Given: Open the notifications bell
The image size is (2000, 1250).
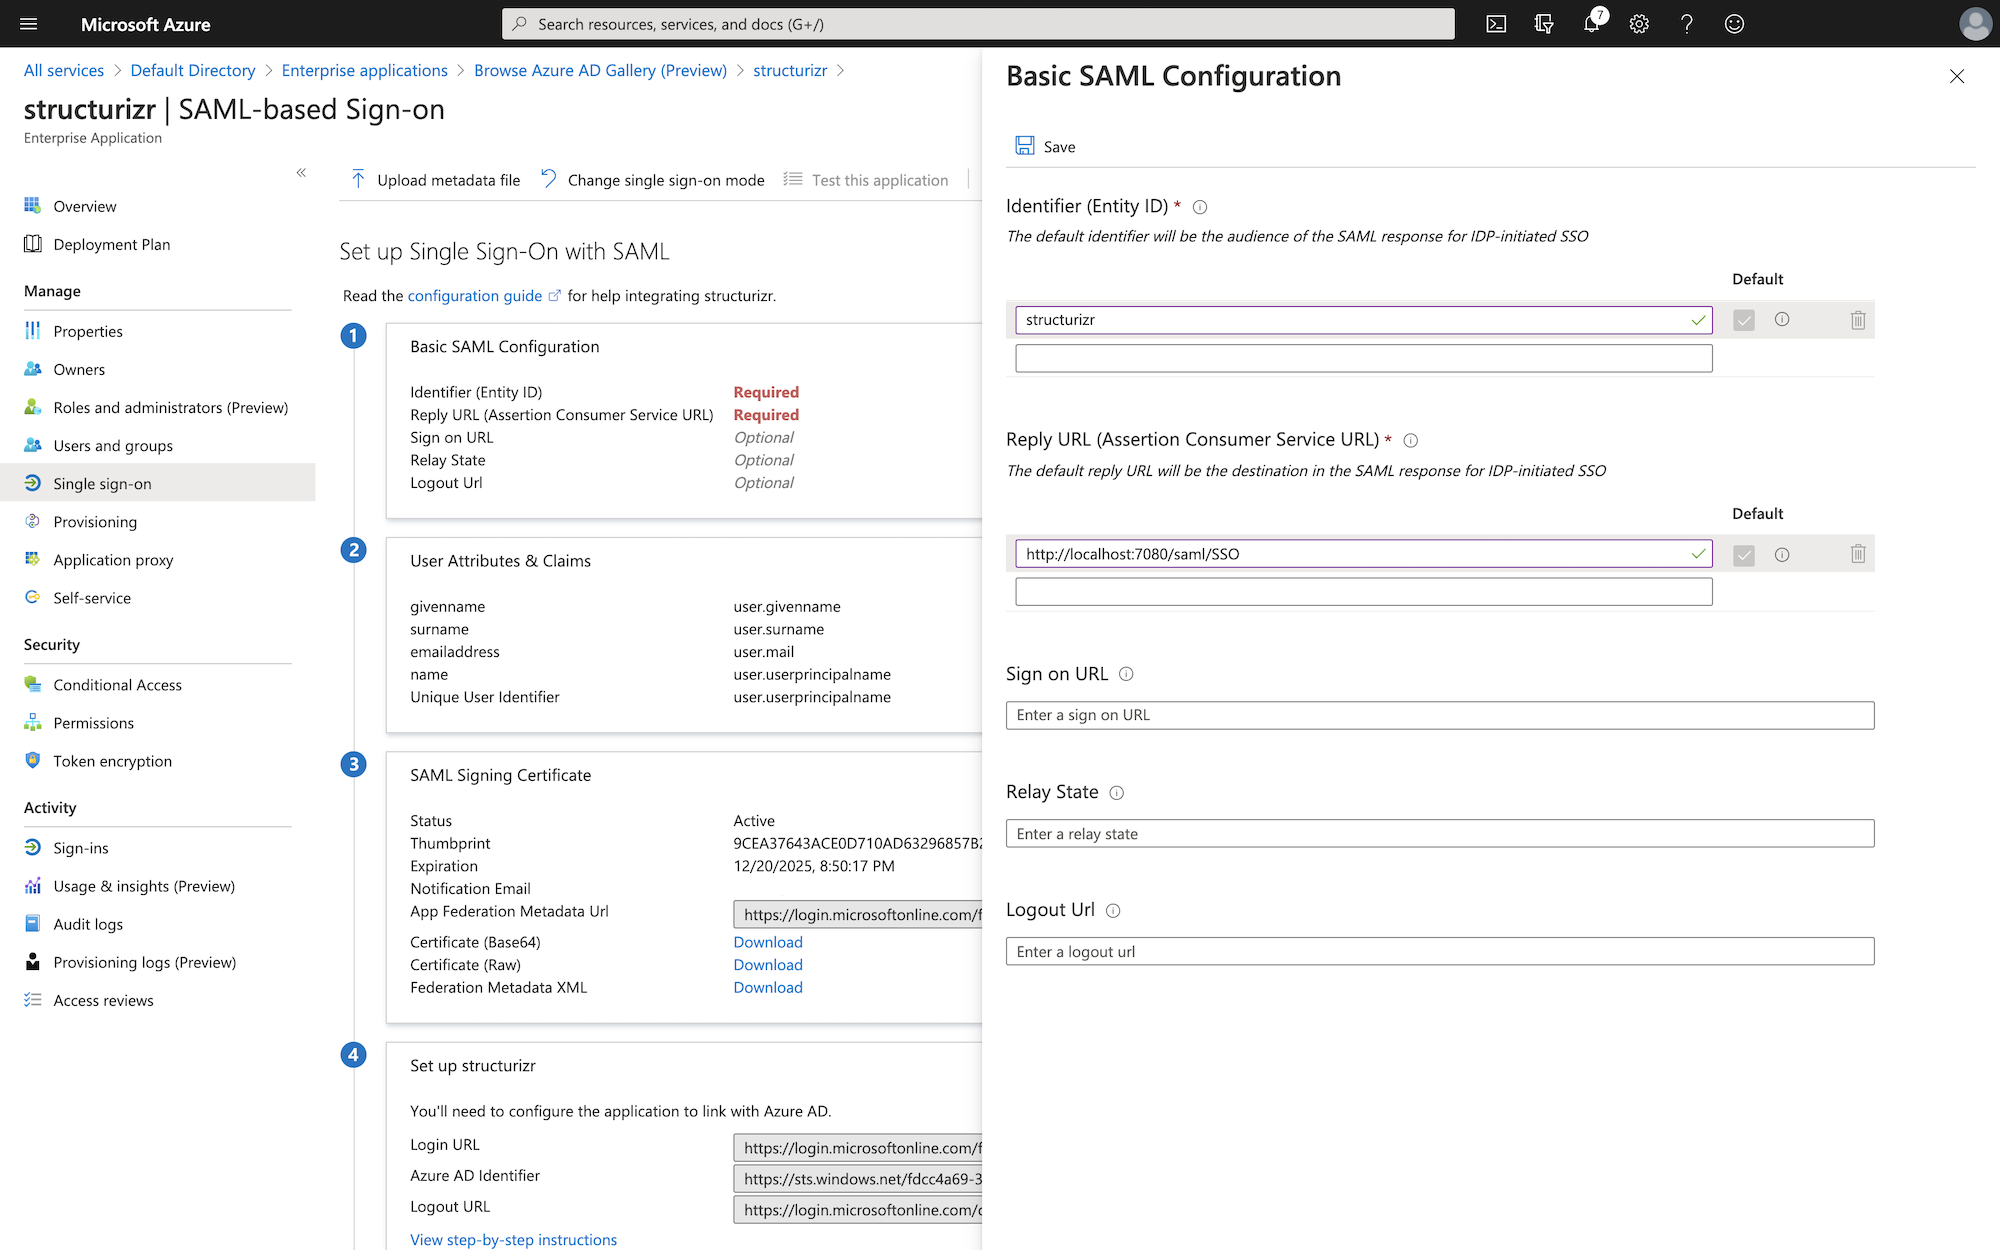Looking at the screenshot, I should coord(1592,24).
